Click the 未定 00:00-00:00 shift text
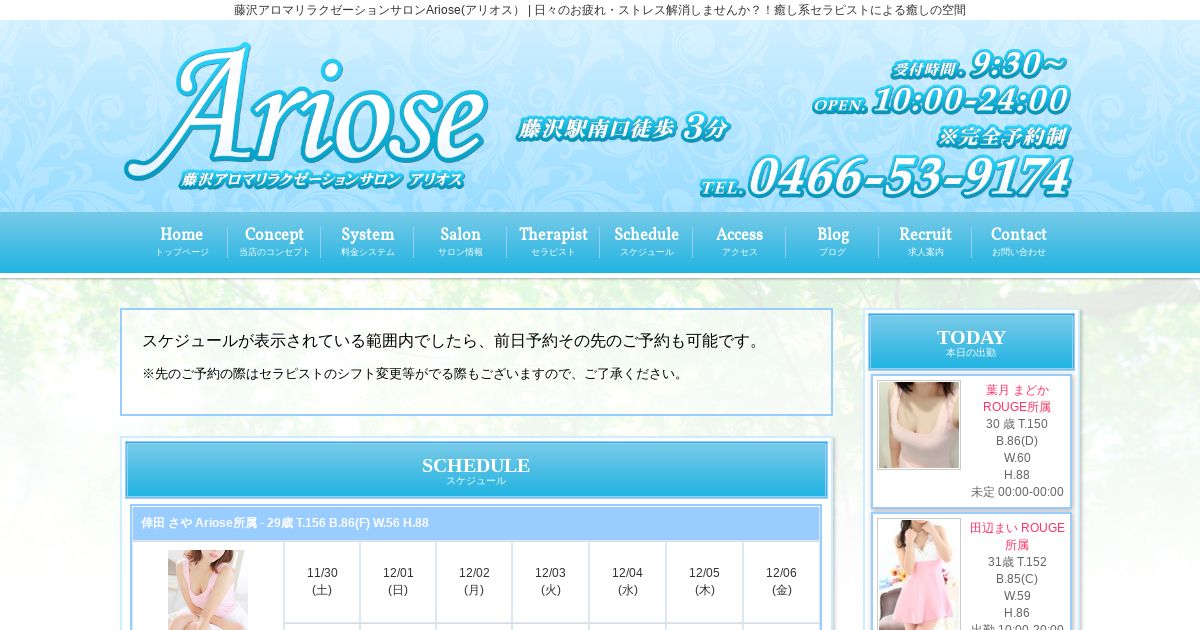Viewport: 1200px width, 630px height. [x=1017, y=492]
